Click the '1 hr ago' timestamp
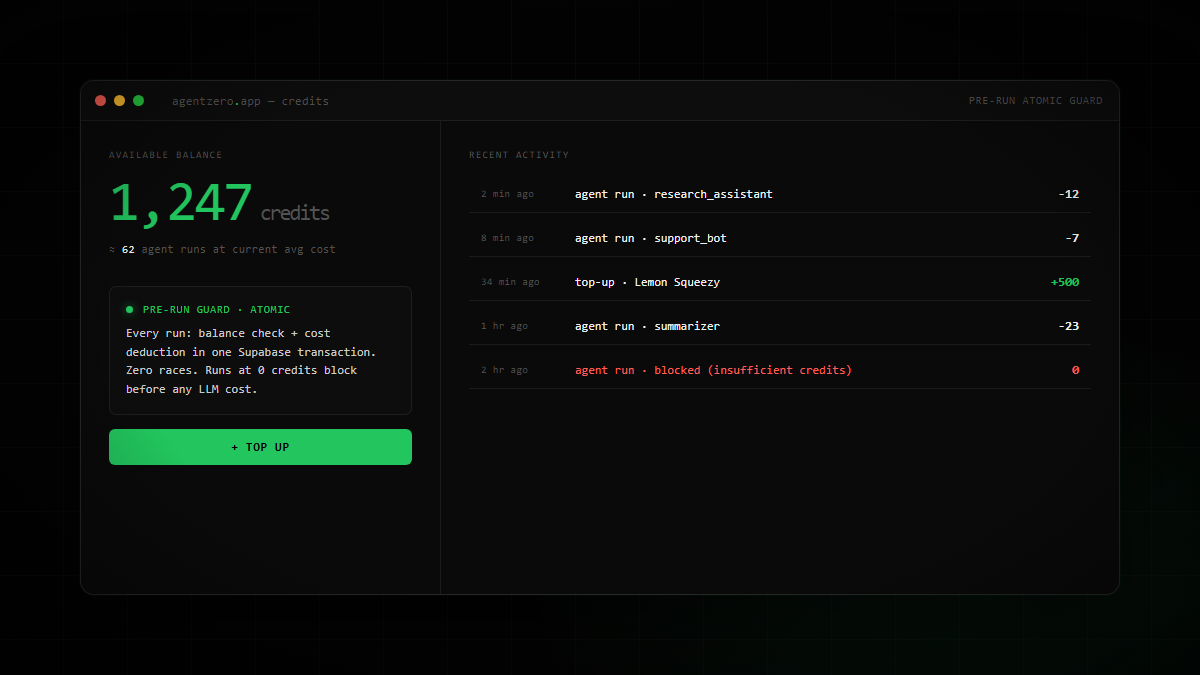This screenshot has width=1200, height=675. click(x=504, y=326)
